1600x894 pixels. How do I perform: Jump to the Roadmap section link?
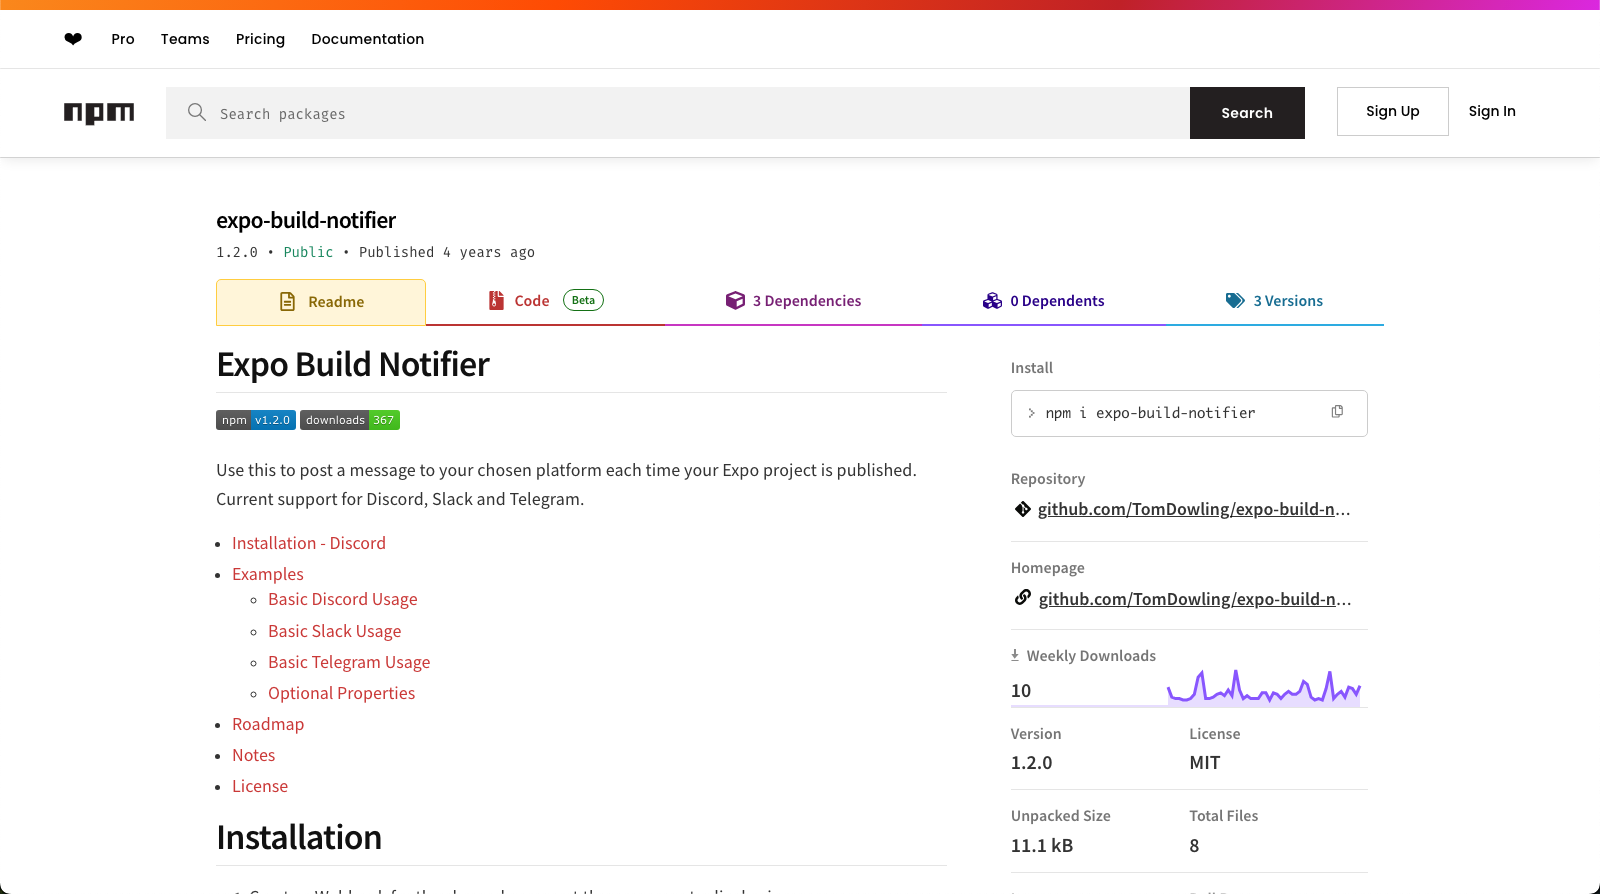pos(268,724)
